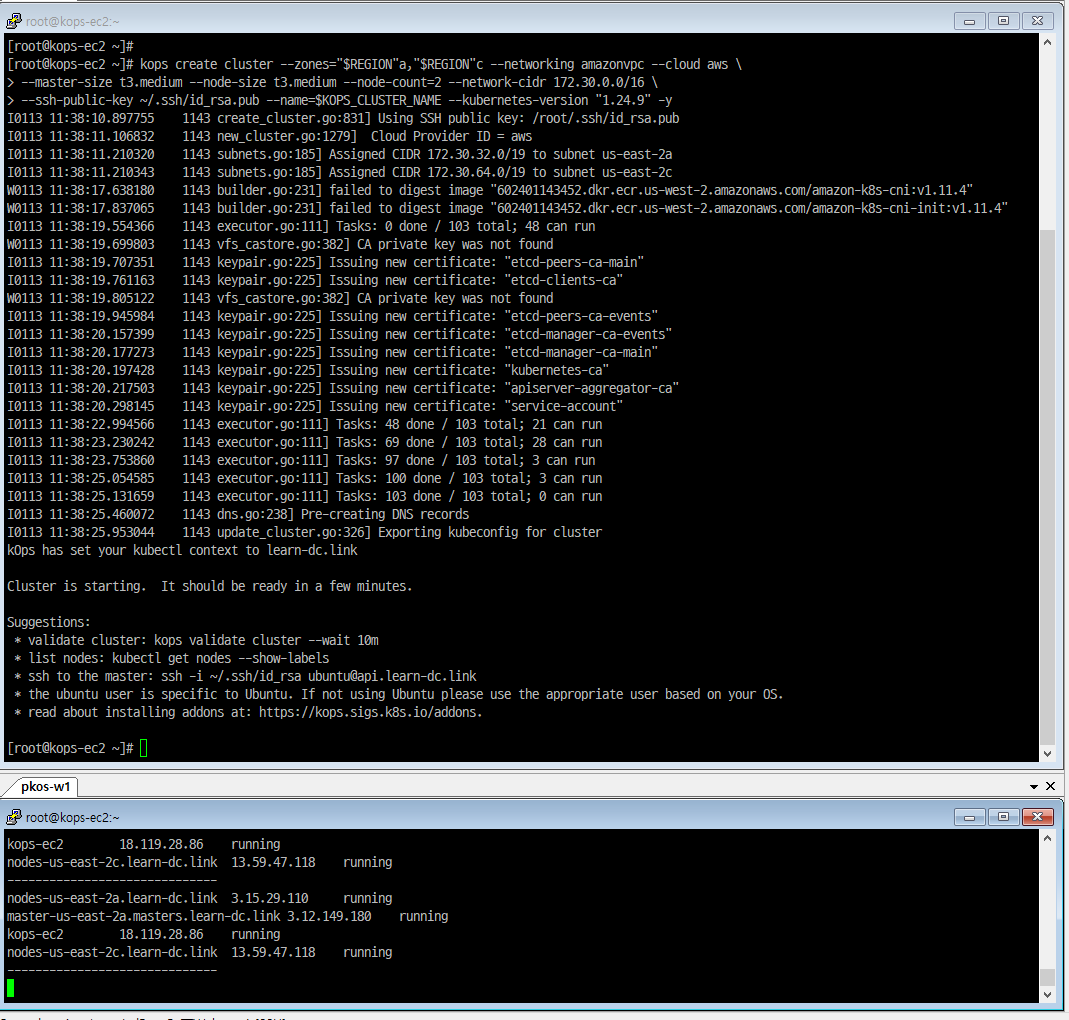
Task: Minimize the bottom PuTTY session window
Action: pos(967,816)
